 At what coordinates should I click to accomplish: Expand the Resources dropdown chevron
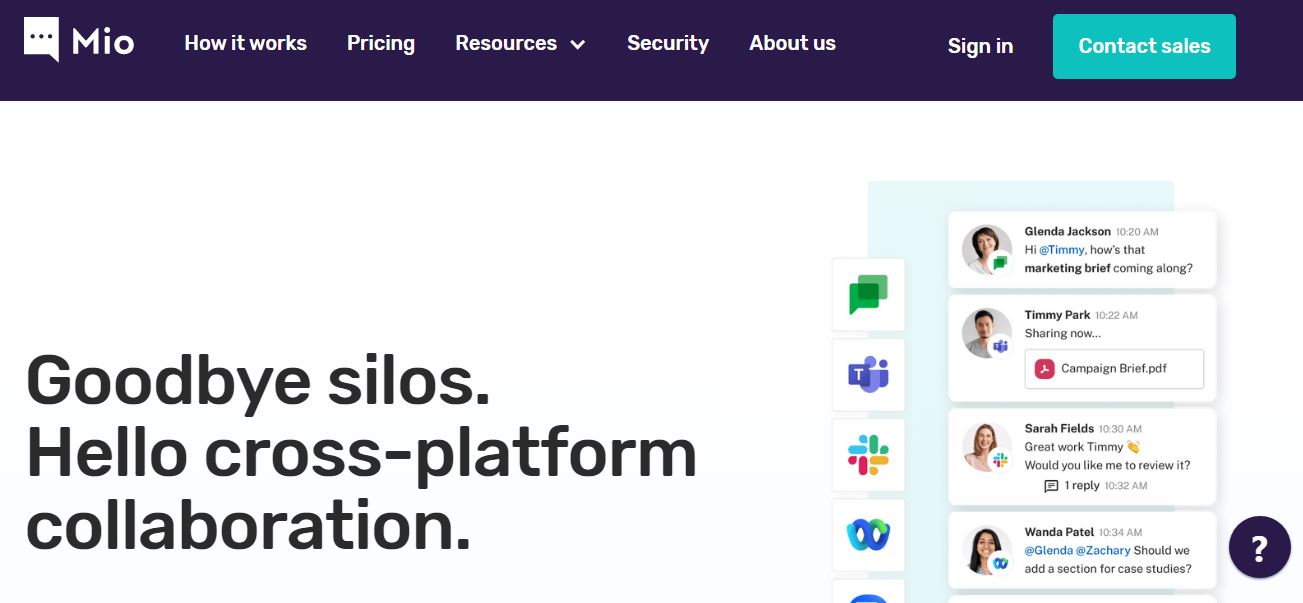coord(577,45)
